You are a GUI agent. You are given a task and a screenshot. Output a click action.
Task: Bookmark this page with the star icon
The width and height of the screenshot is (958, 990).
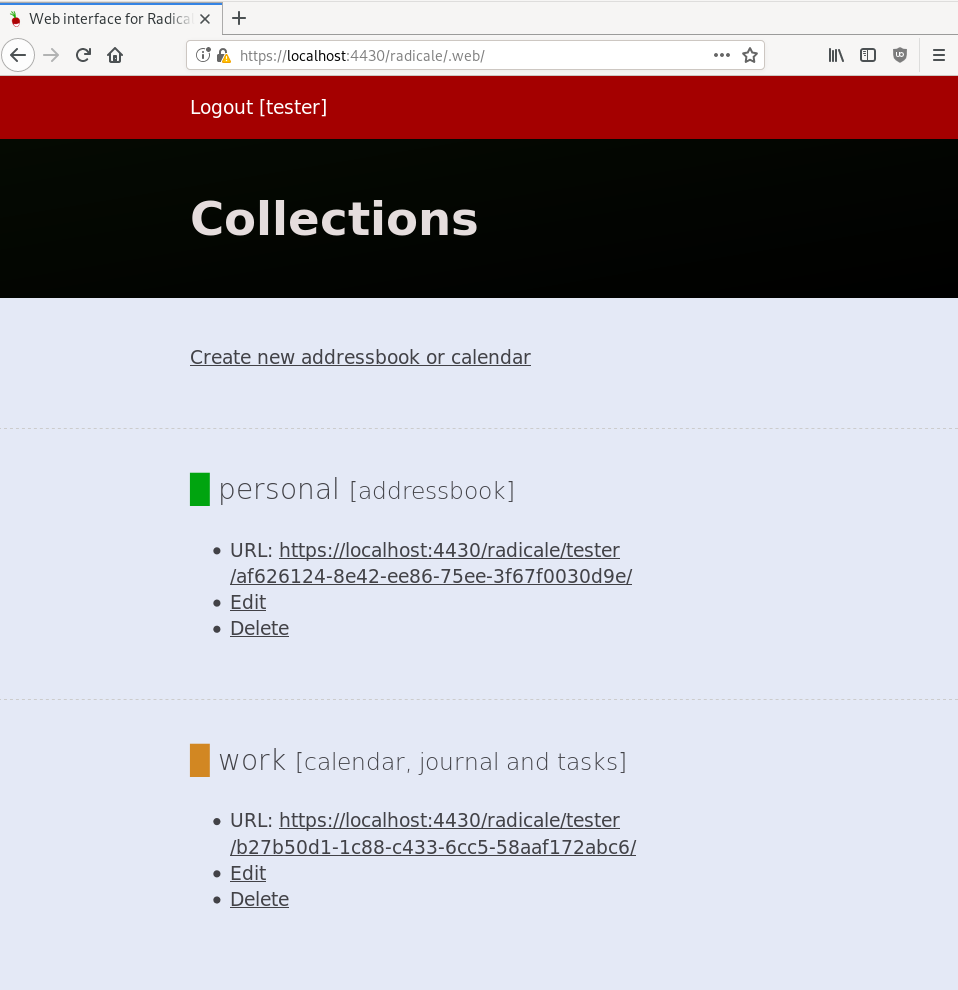(x=750, y=56)
